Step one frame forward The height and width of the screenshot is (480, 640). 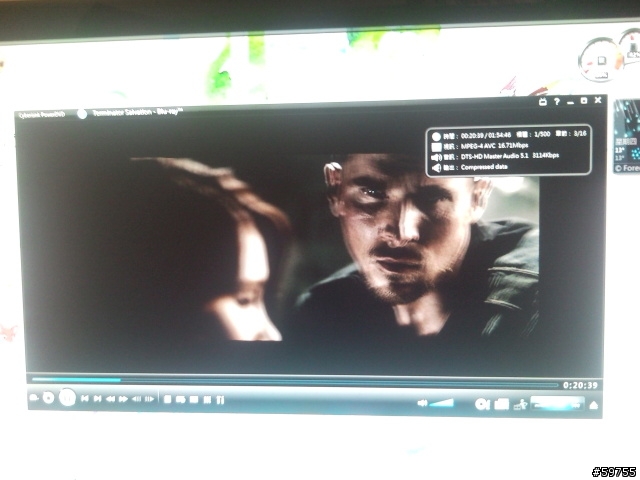click(149, 399)
